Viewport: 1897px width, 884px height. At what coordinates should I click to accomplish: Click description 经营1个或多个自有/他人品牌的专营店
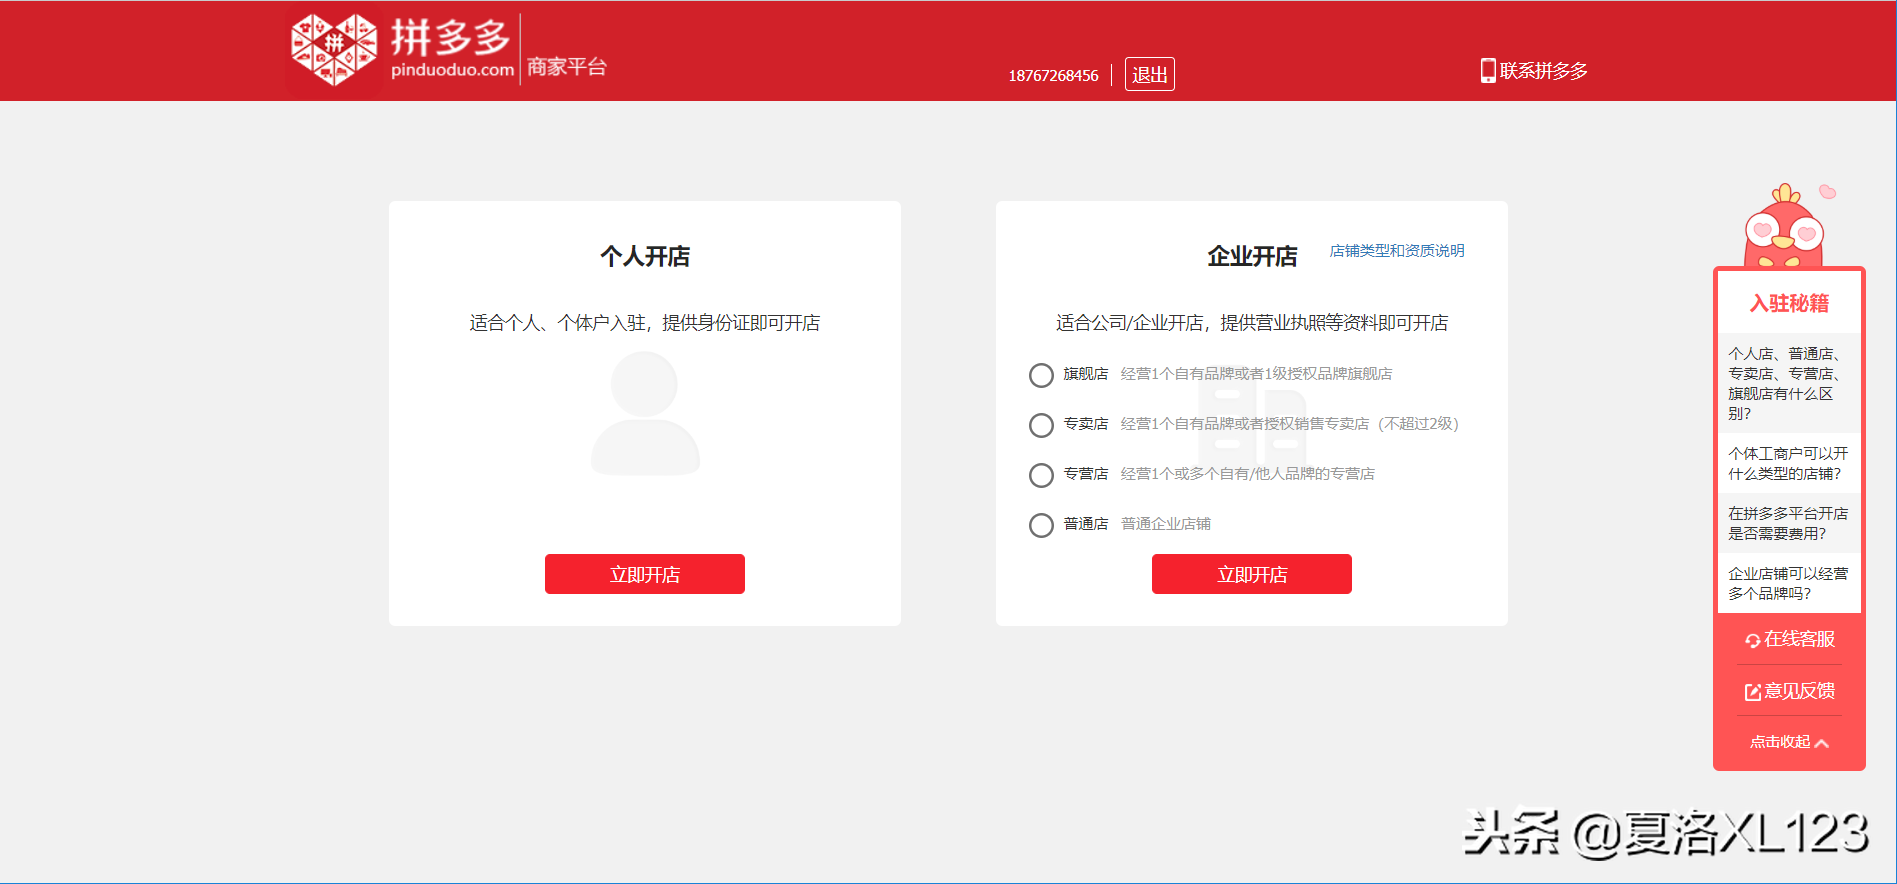click(1247, 474)
